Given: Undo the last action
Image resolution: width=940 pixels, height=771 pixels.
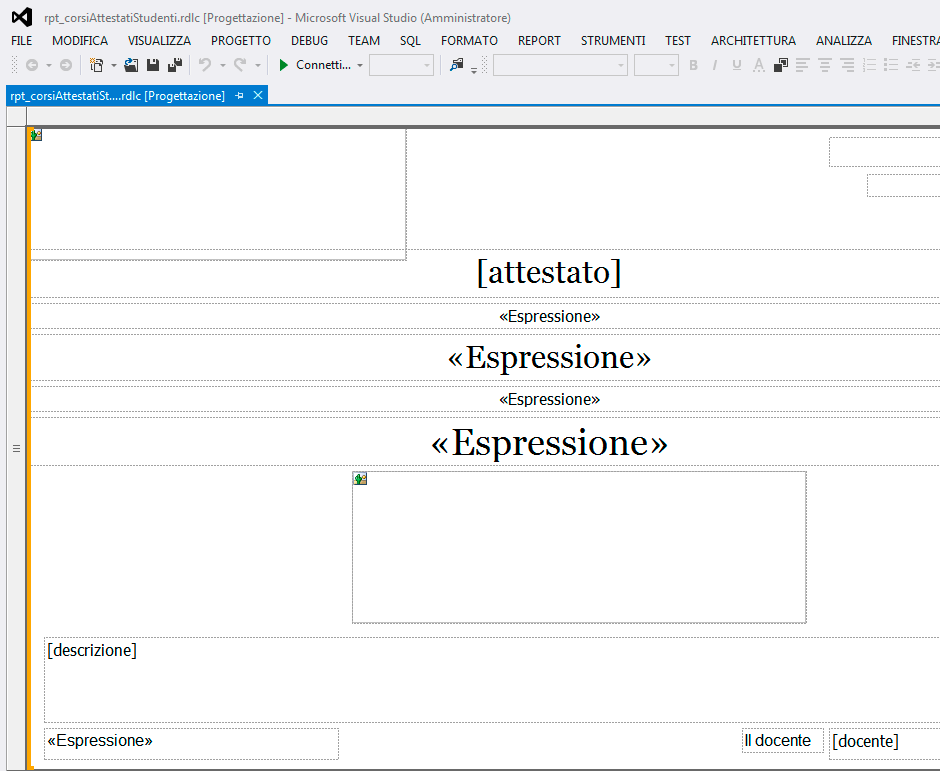Looking at the screenshot, I should click(x=205, y=65).
